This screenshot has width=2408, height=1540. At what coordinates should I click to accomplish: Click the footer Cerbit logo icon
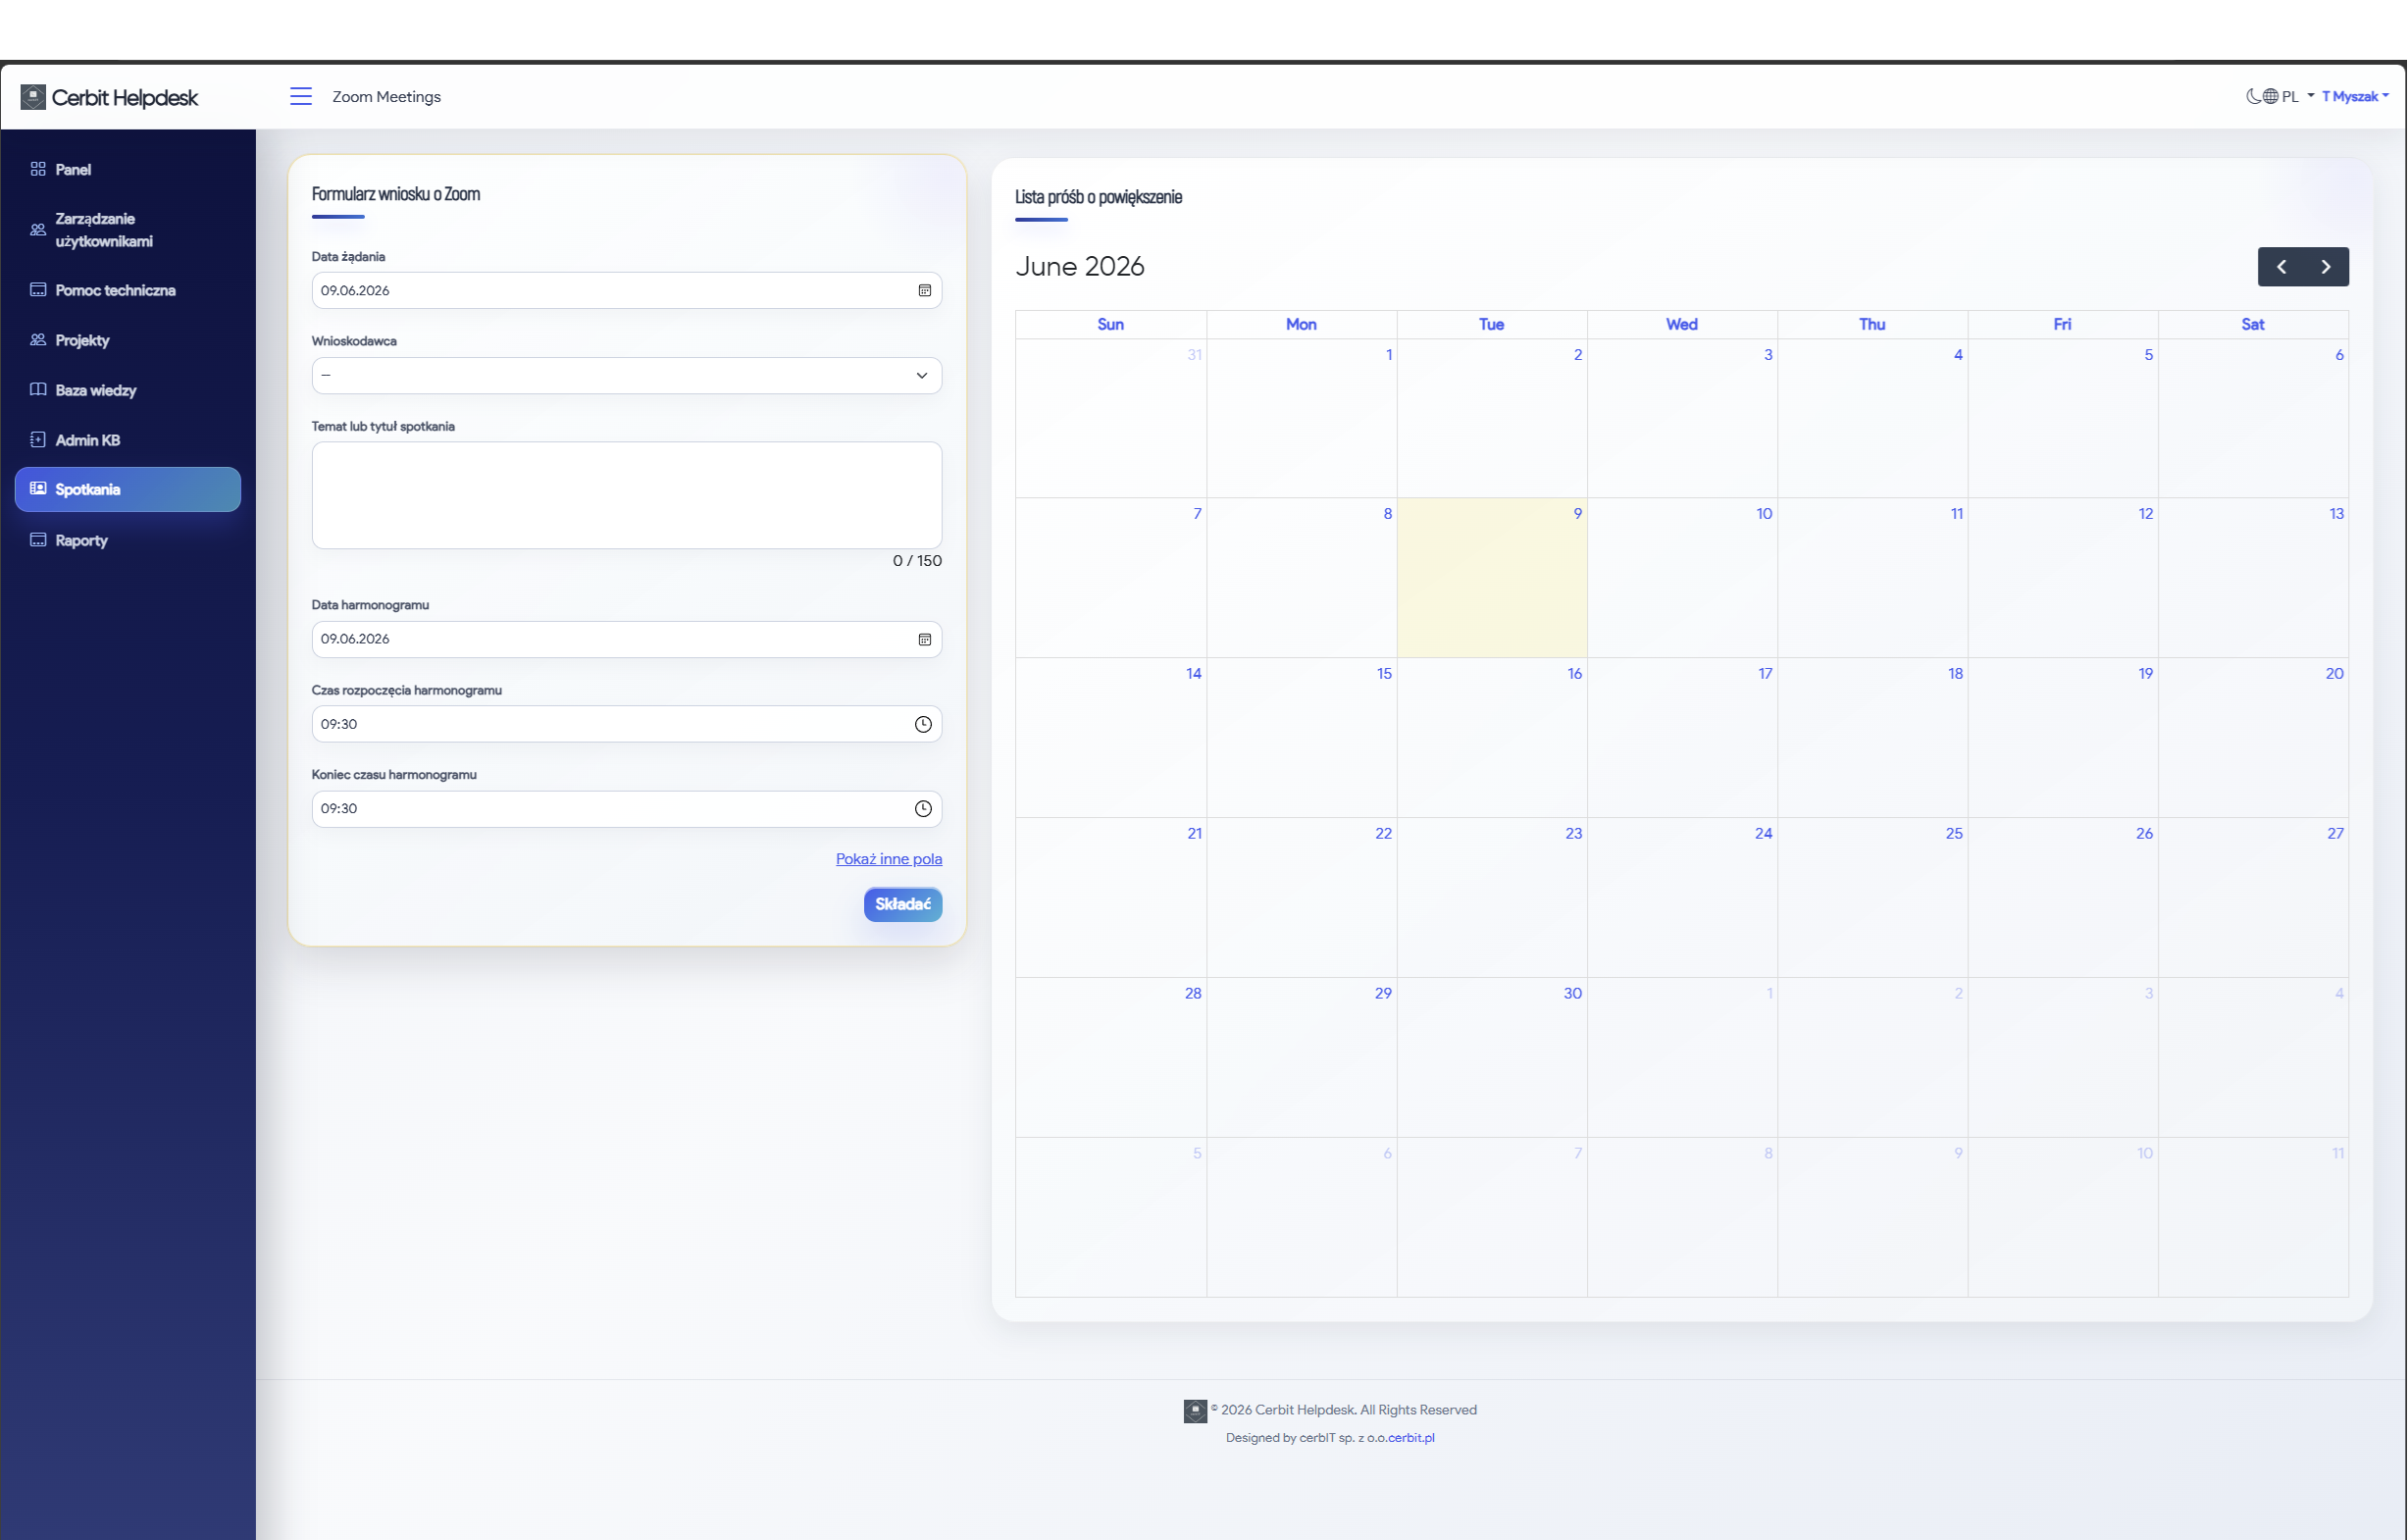pos(1195,1411)
